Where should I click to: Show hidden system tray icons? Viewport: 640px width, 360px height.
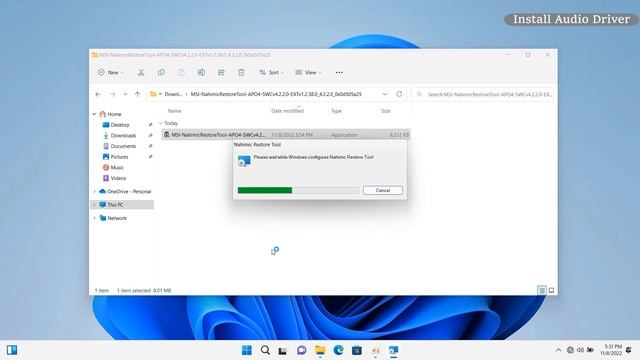558,350
